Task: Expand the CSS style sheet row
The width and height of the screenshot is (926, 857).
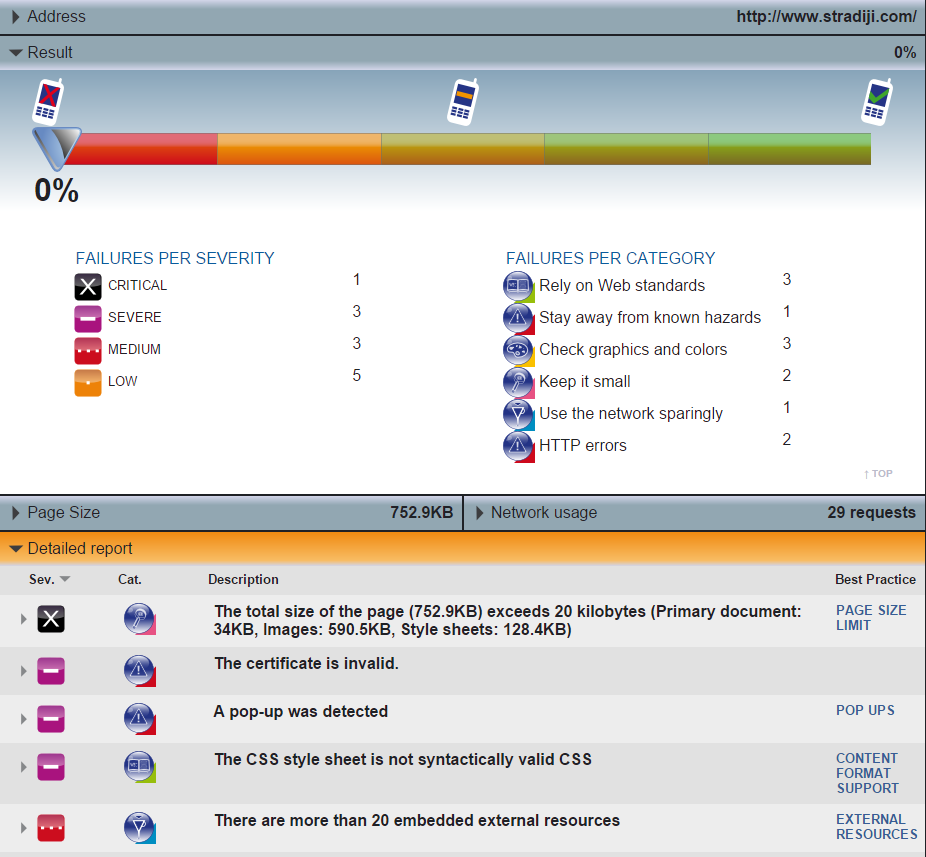Action: (x=24, y=767)
